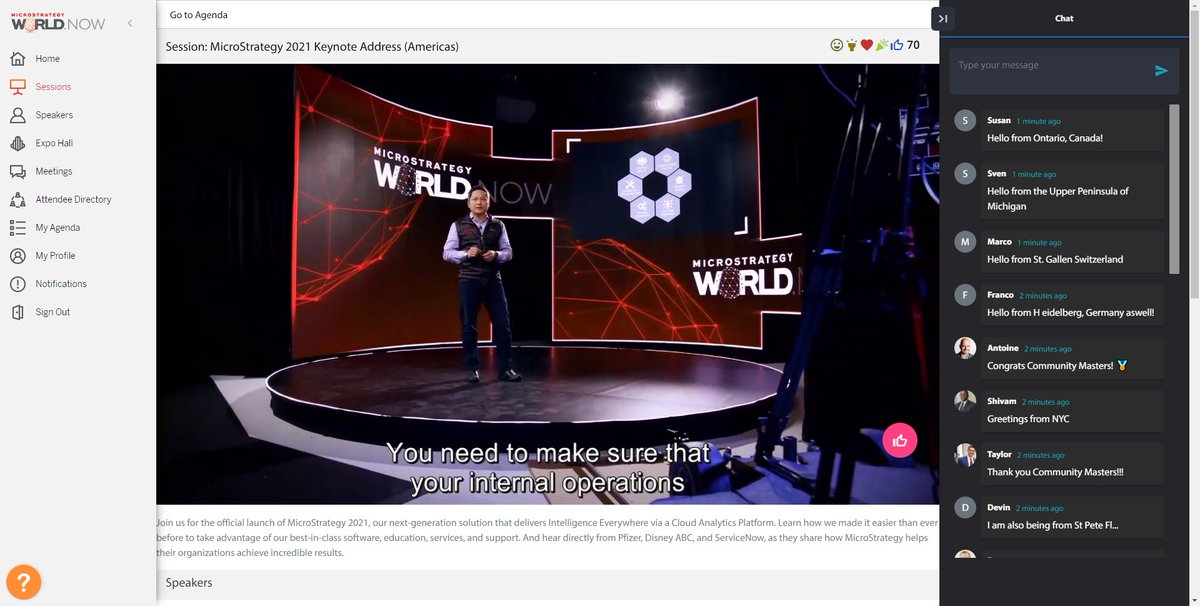
Task: Click Susan's chat avatar
Action: tap(965, 121)
